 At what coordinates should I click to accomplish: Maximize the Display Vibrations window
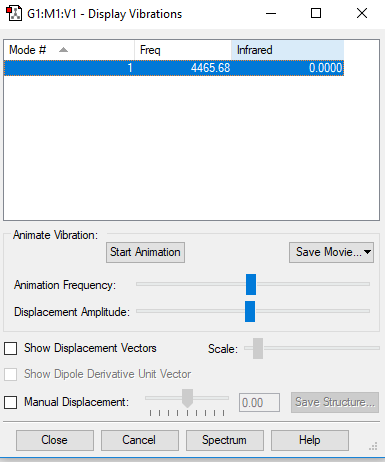click(x=316, y=14)
